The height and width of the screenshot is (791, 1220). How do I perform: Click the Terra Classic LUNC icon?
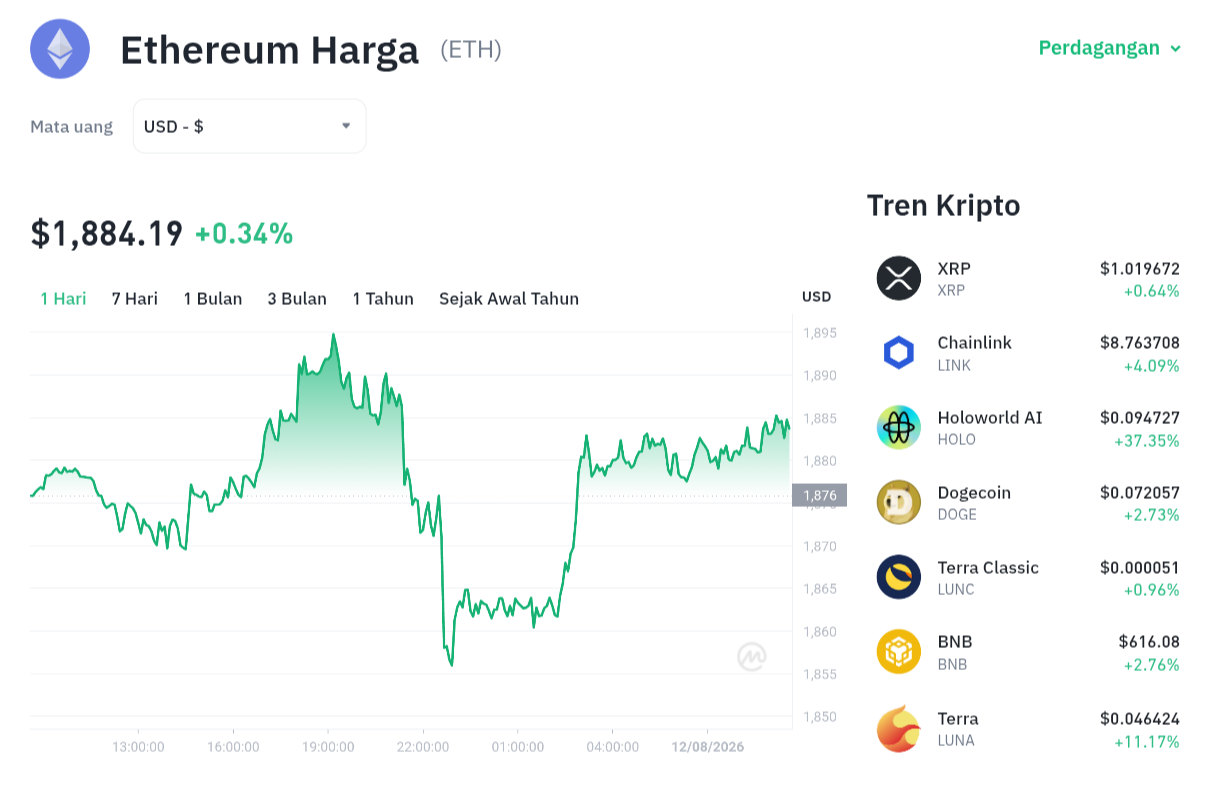click(x=899, y=577)
